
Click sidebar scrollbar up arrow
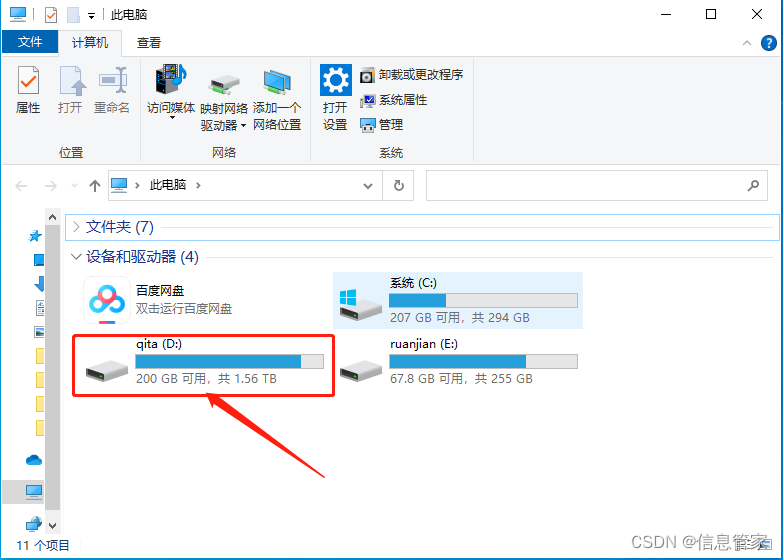52,217
